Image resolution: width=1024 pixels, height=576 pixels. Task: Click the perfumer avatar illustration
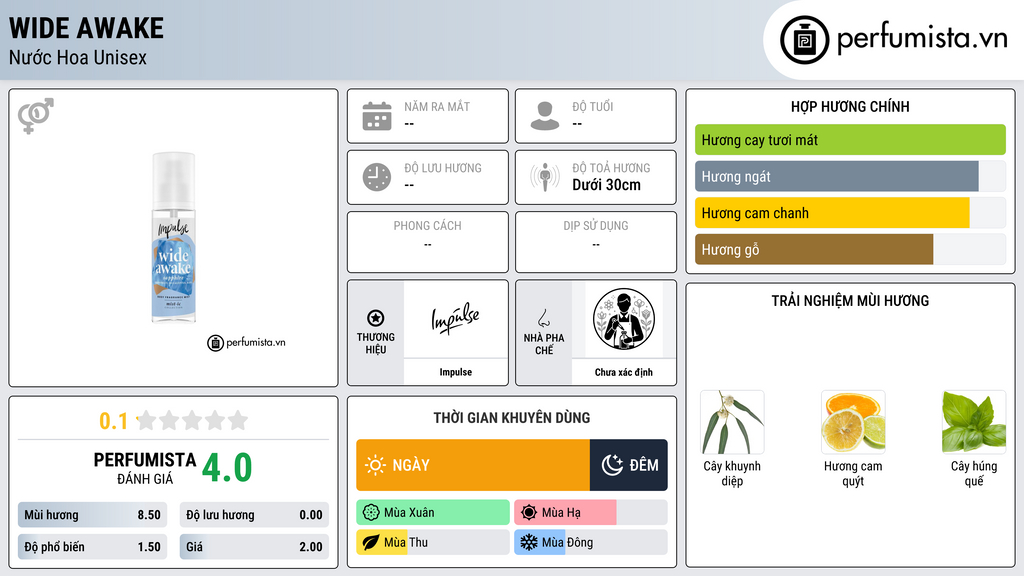point(624,319)
